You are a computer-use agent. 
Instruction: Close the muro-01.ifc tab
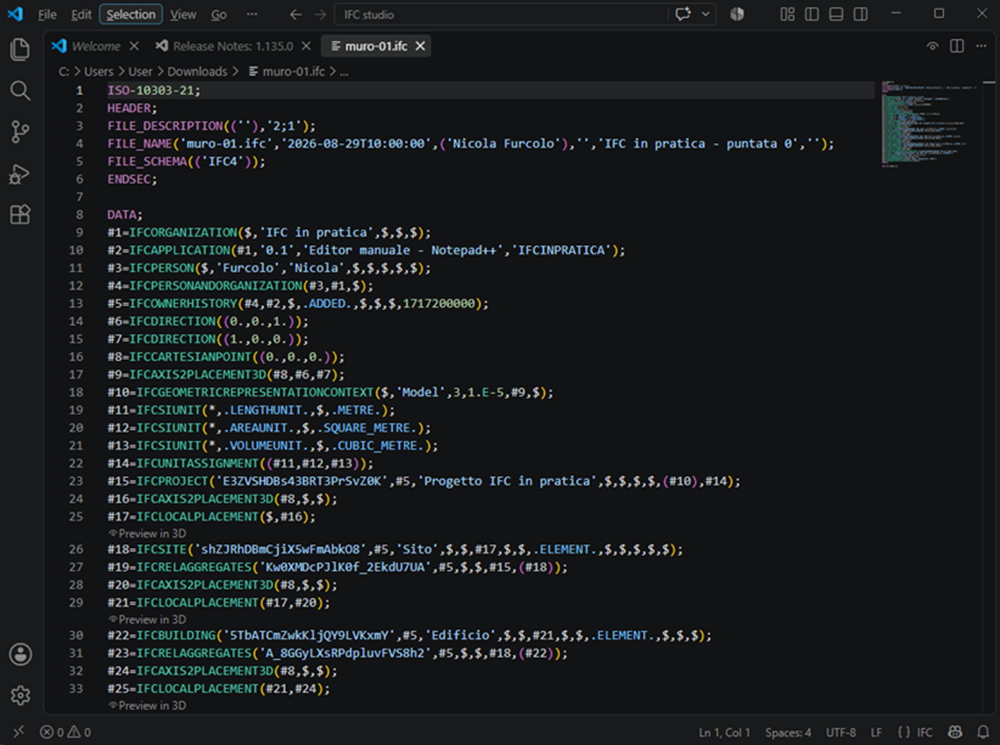pos(420,46)
